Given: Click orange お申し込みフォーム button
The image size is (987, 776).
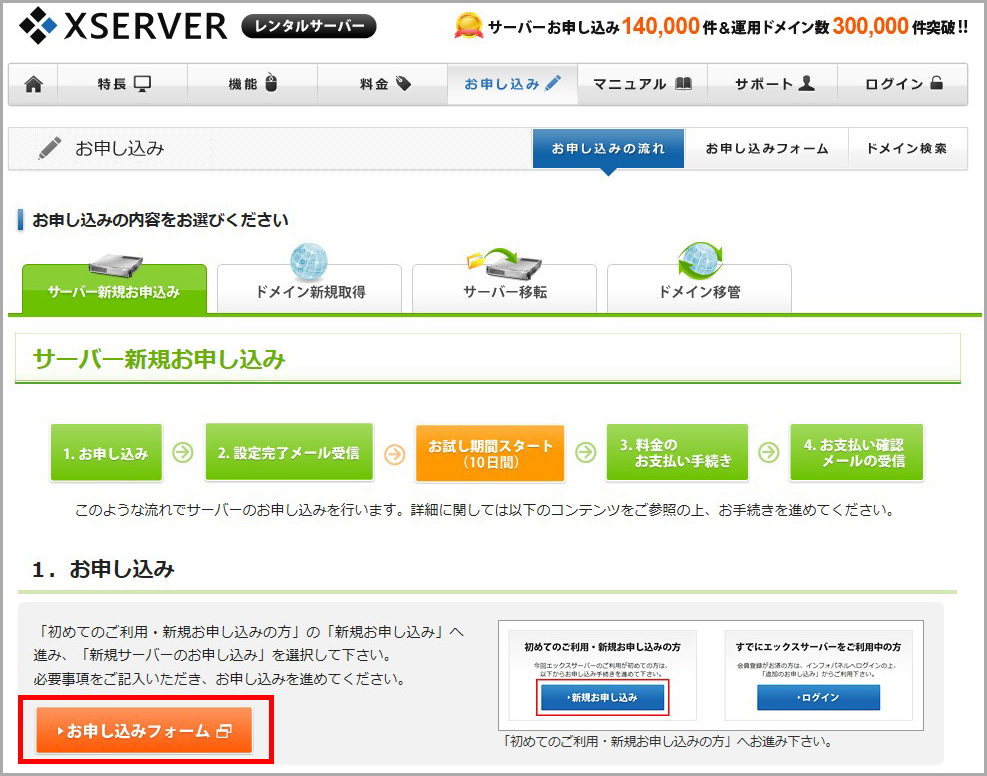Looking at the screenshot, I should pyautogui.click(x=144, y=731).
